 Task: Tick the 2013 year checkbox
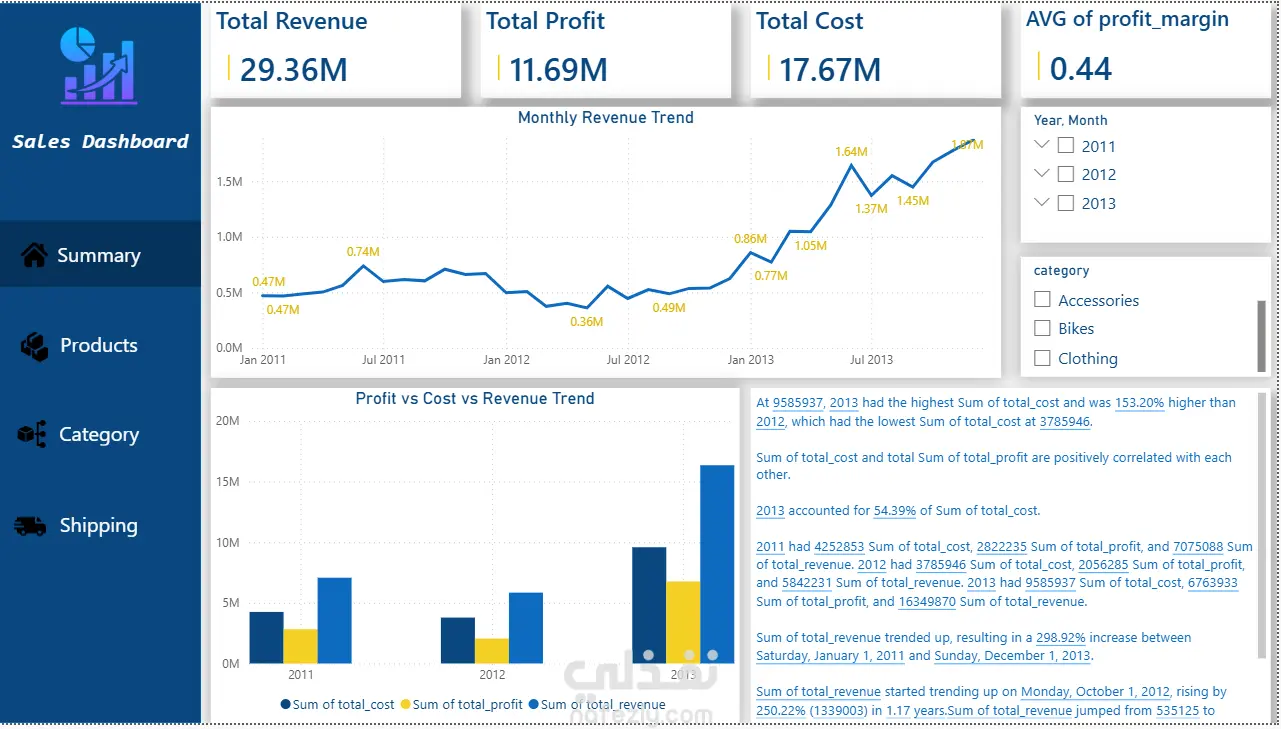(x=1066, y=203)
